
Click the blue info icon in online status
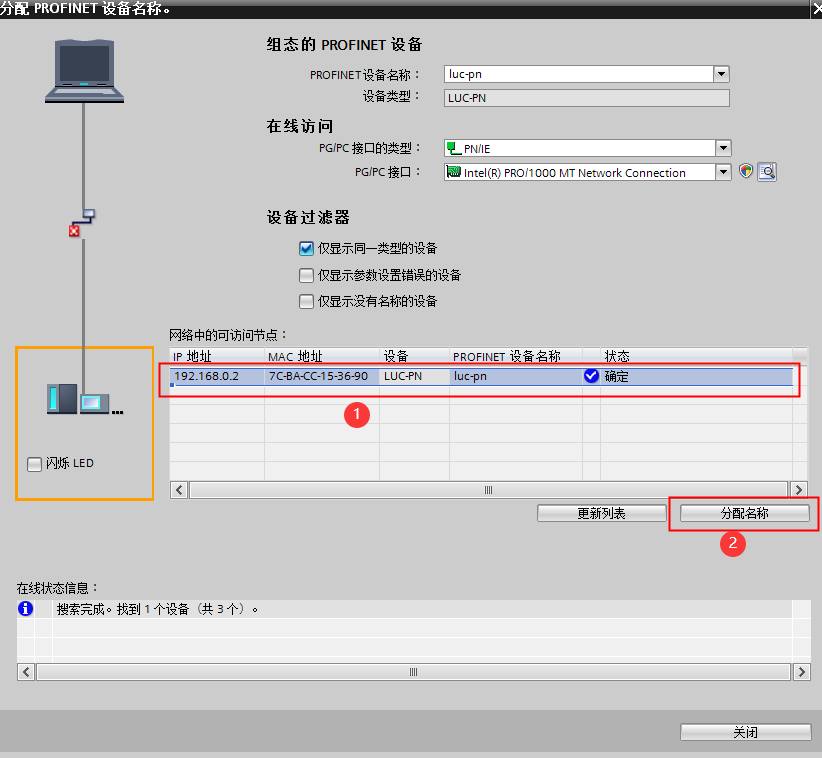click(x=26, y=608)
